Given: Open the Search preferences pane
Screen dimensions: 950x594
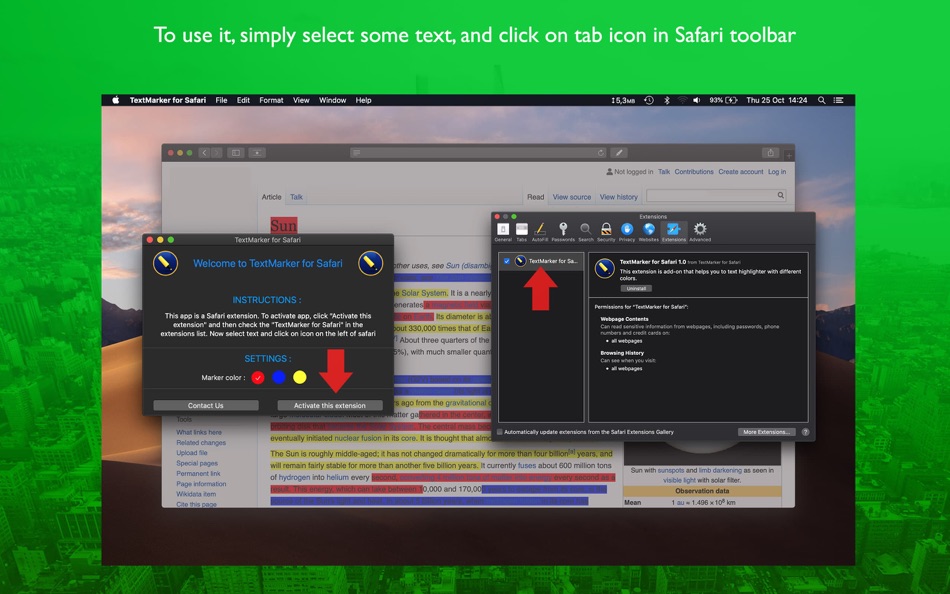Looking at the screenshot, I should coord(585,232).
